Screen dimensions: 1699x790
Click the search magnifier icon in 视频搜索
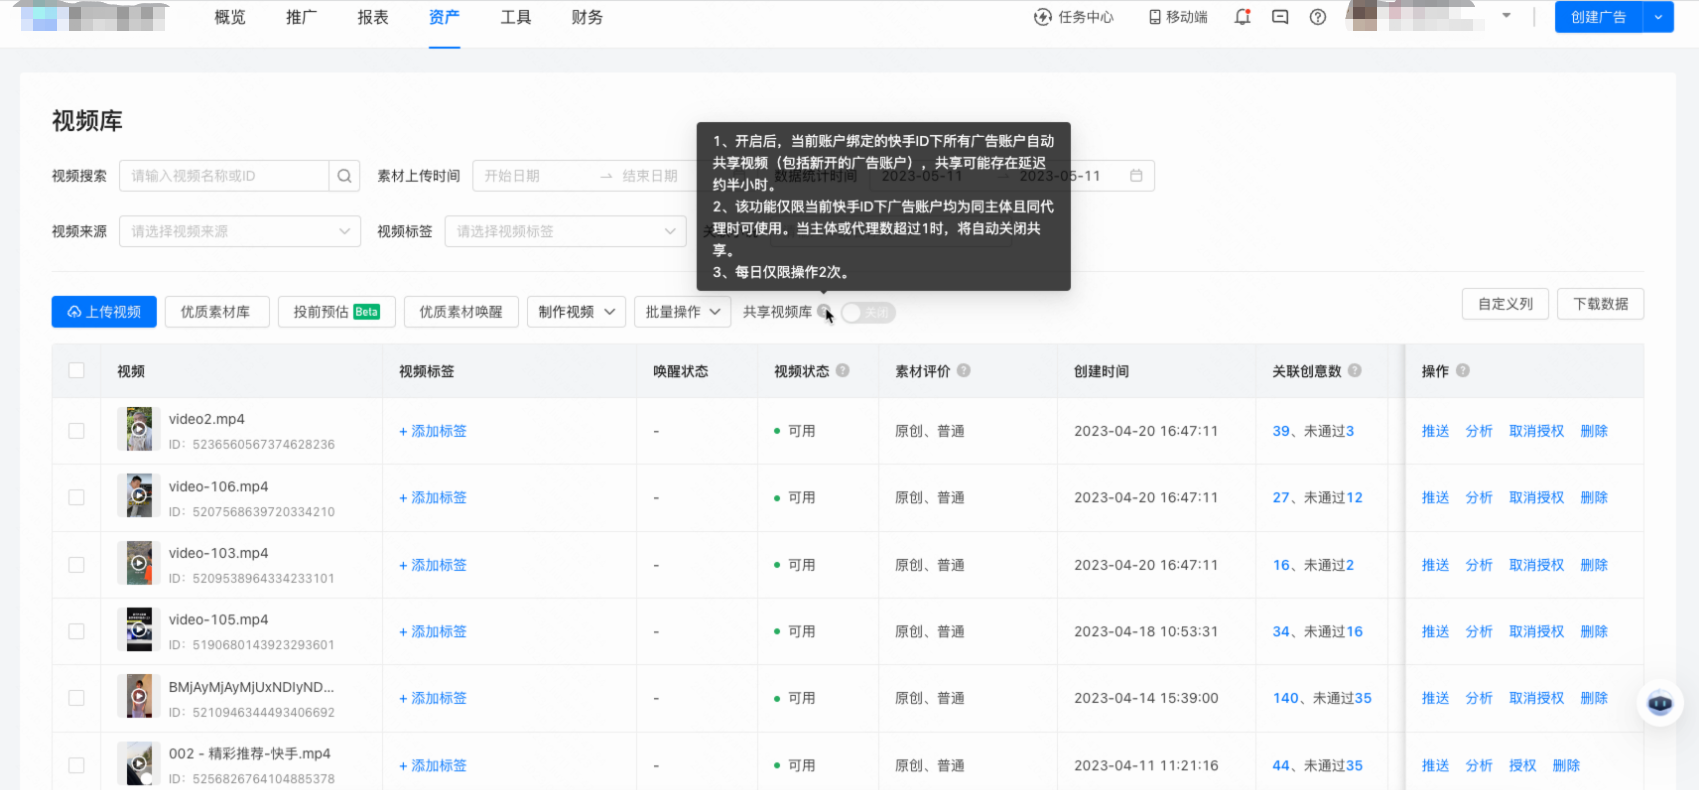click(344, 176)
